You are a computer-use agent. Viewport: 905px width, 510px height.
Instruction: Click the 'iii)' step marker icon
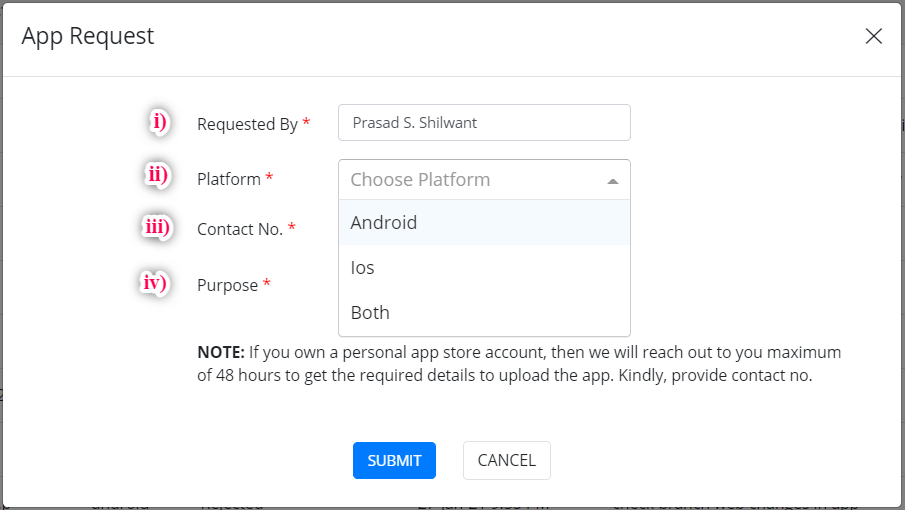[156, 228]
